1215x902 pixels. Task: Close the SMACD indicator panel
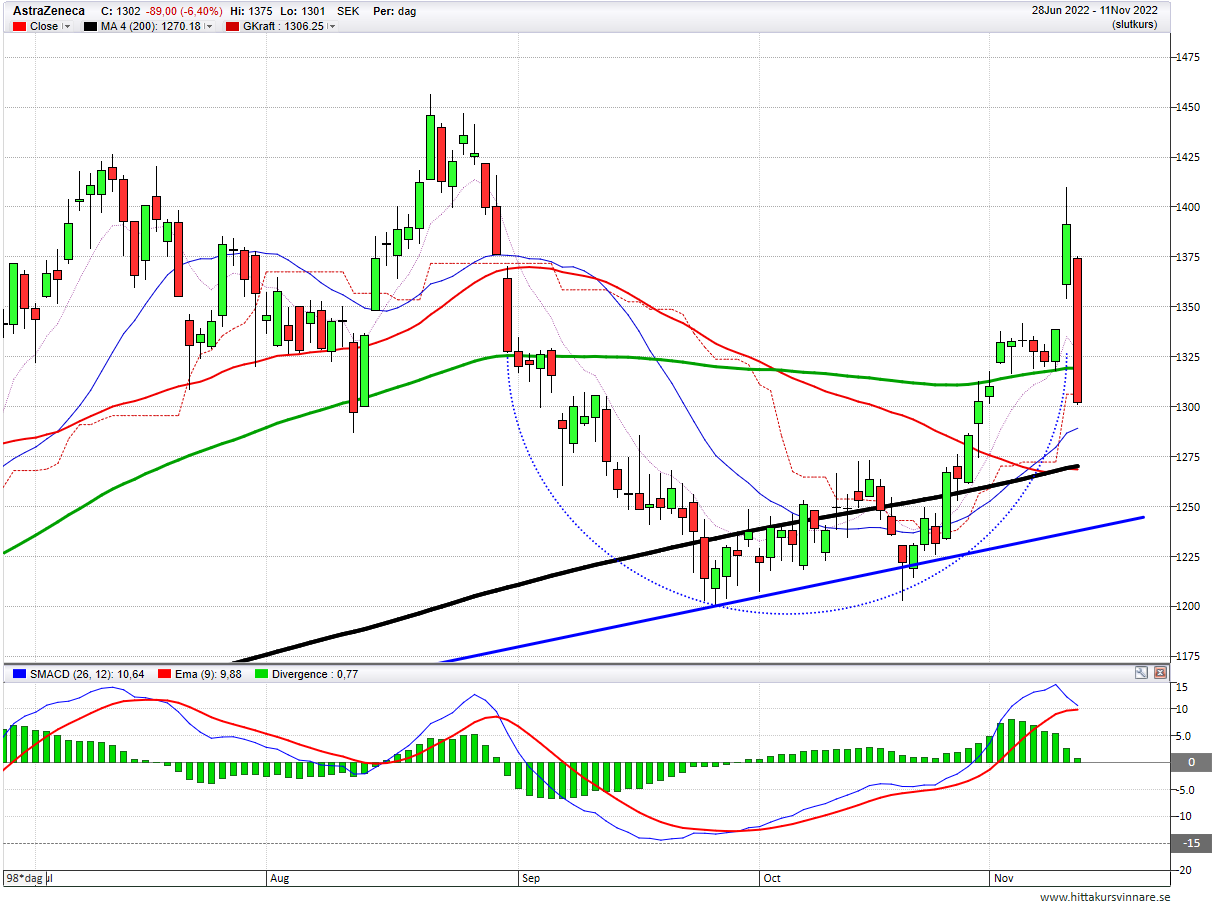point(1160,673)
